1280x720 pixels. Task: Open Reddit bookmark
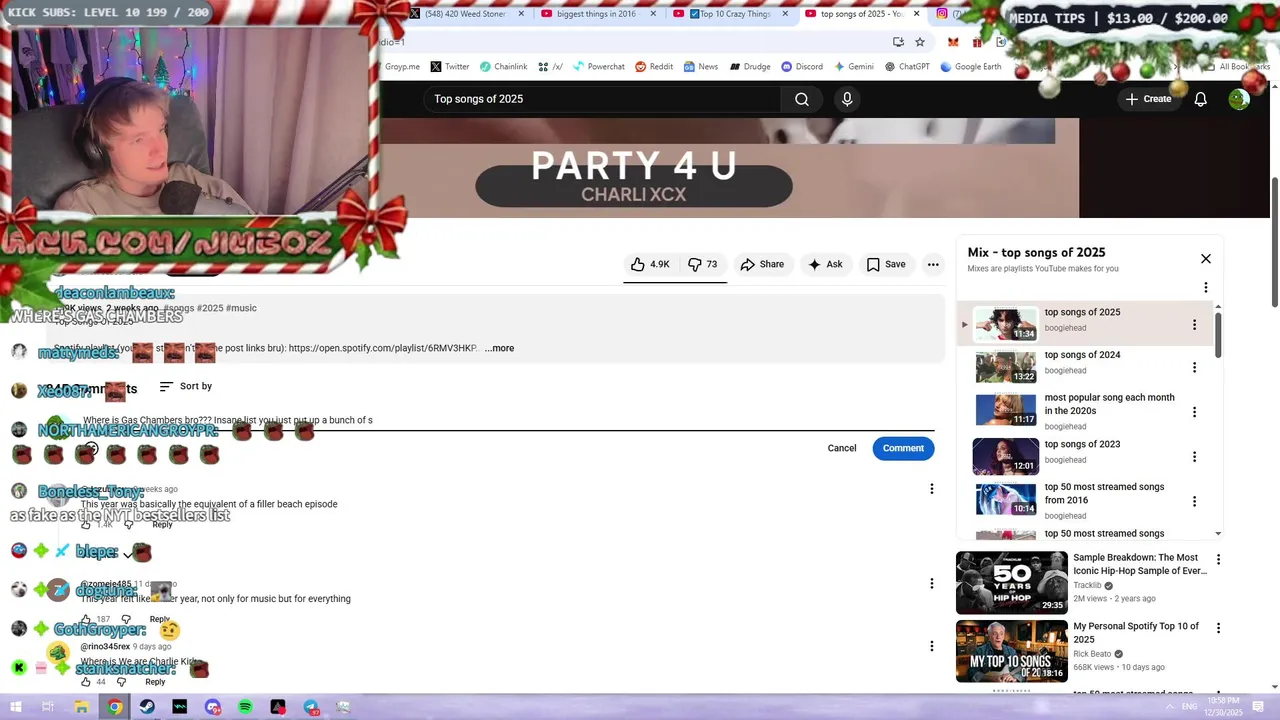654,67
